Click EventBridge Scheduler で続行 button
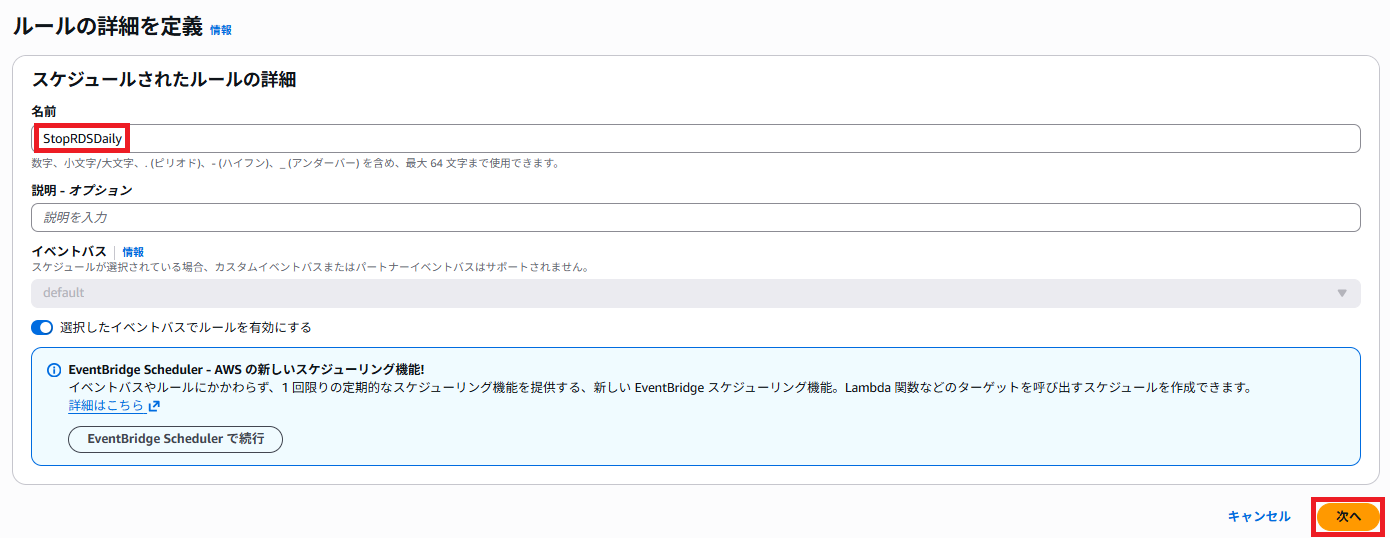 coord(175,439)
